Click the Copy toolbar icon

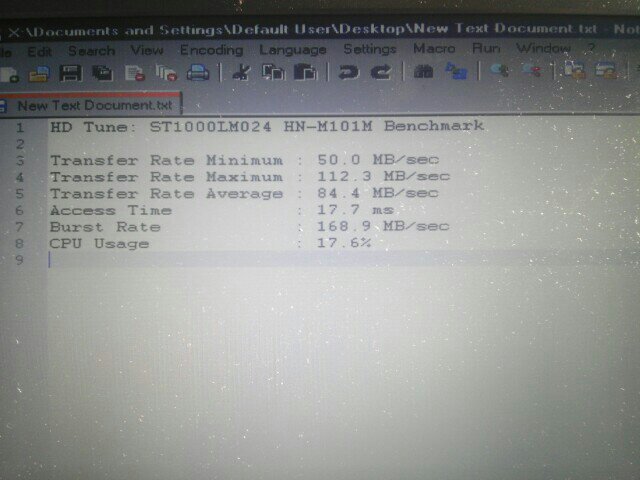(273, 72)
